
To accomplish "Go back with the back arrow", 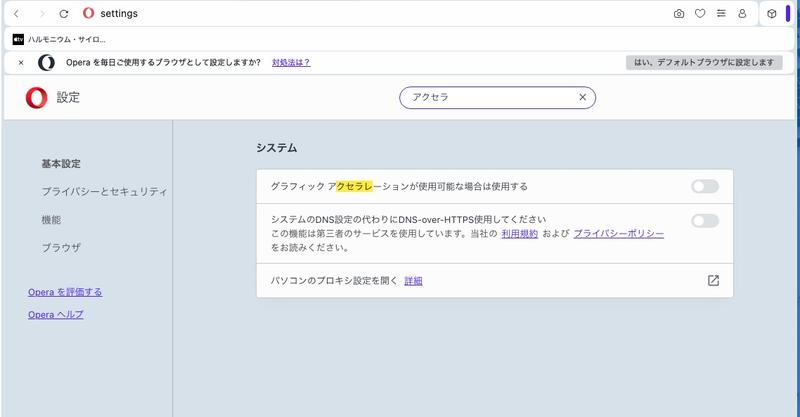I will (16, 14).
